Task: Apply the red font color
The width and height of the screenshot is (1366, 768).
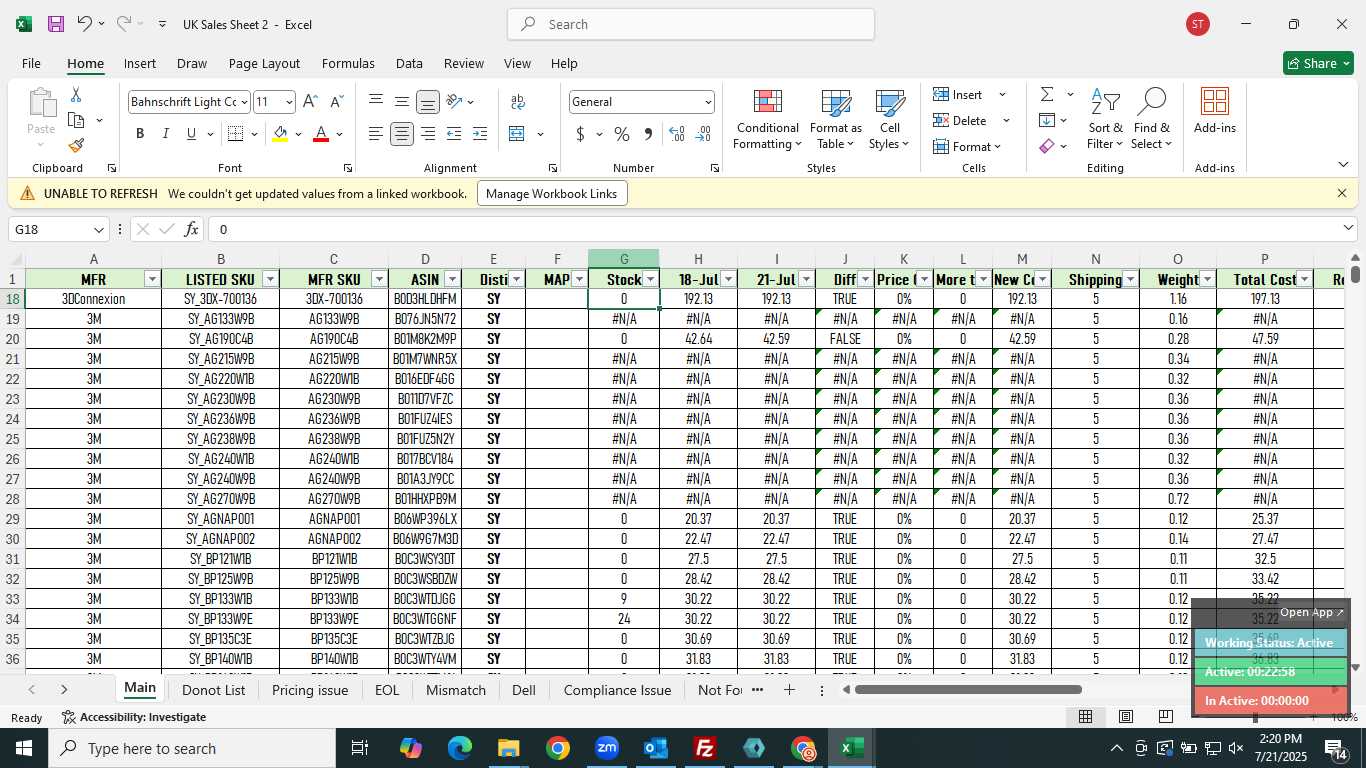Action: pyautogui.click(x=321, y=134)
